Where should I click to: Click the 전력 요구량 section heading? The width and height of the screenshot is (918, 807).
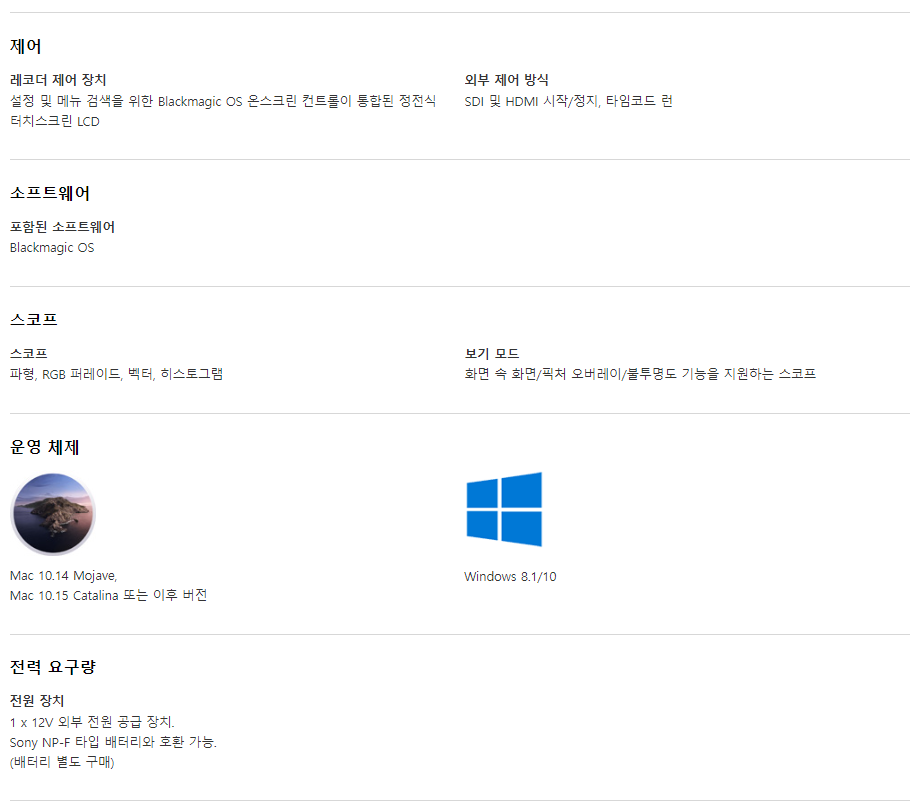click(x=53, y=666)
